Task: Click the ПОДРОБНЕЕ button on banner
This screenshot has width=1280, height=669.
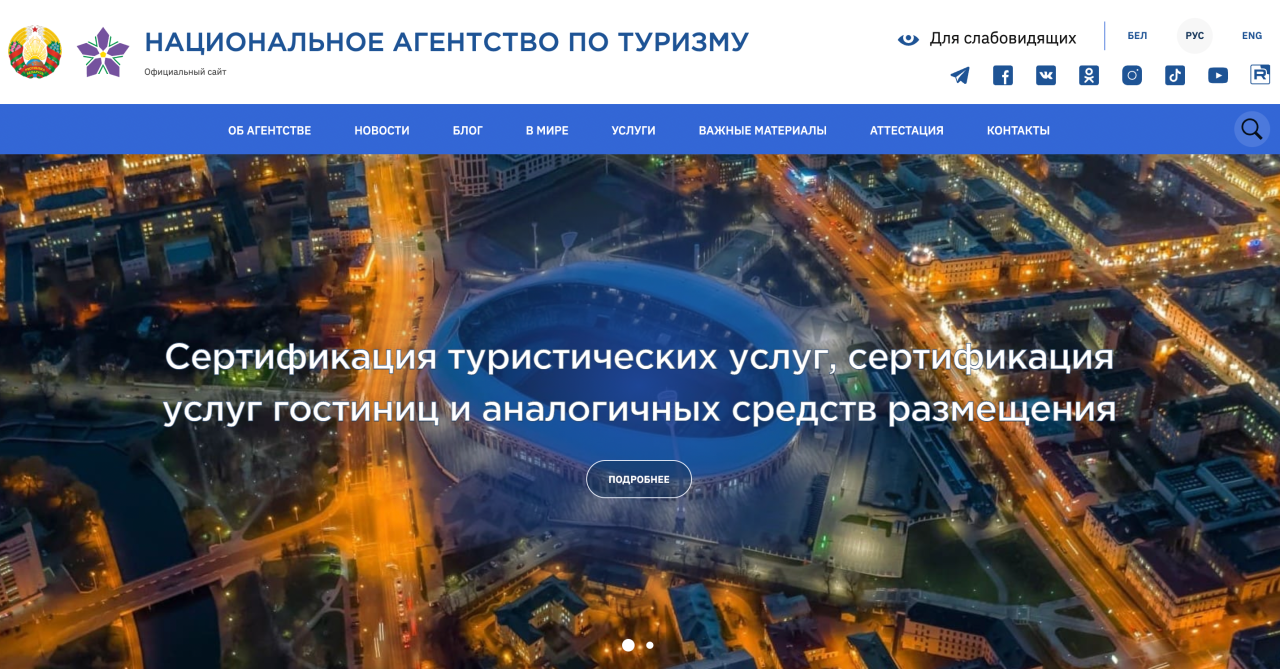Action: 638,478
